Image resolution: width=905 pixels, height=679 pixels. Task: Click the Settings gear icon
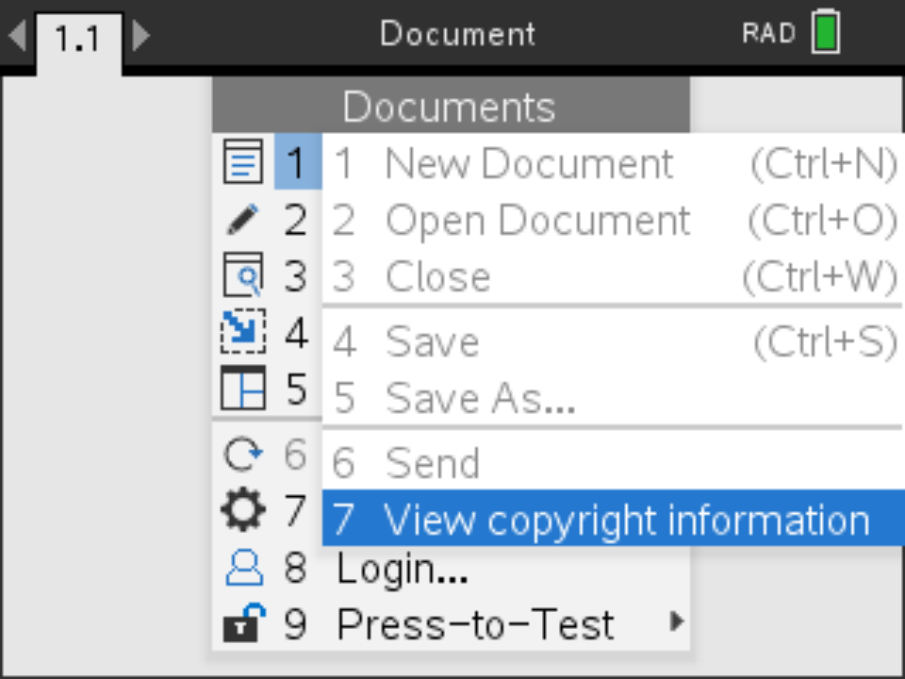tap(242, 513)
